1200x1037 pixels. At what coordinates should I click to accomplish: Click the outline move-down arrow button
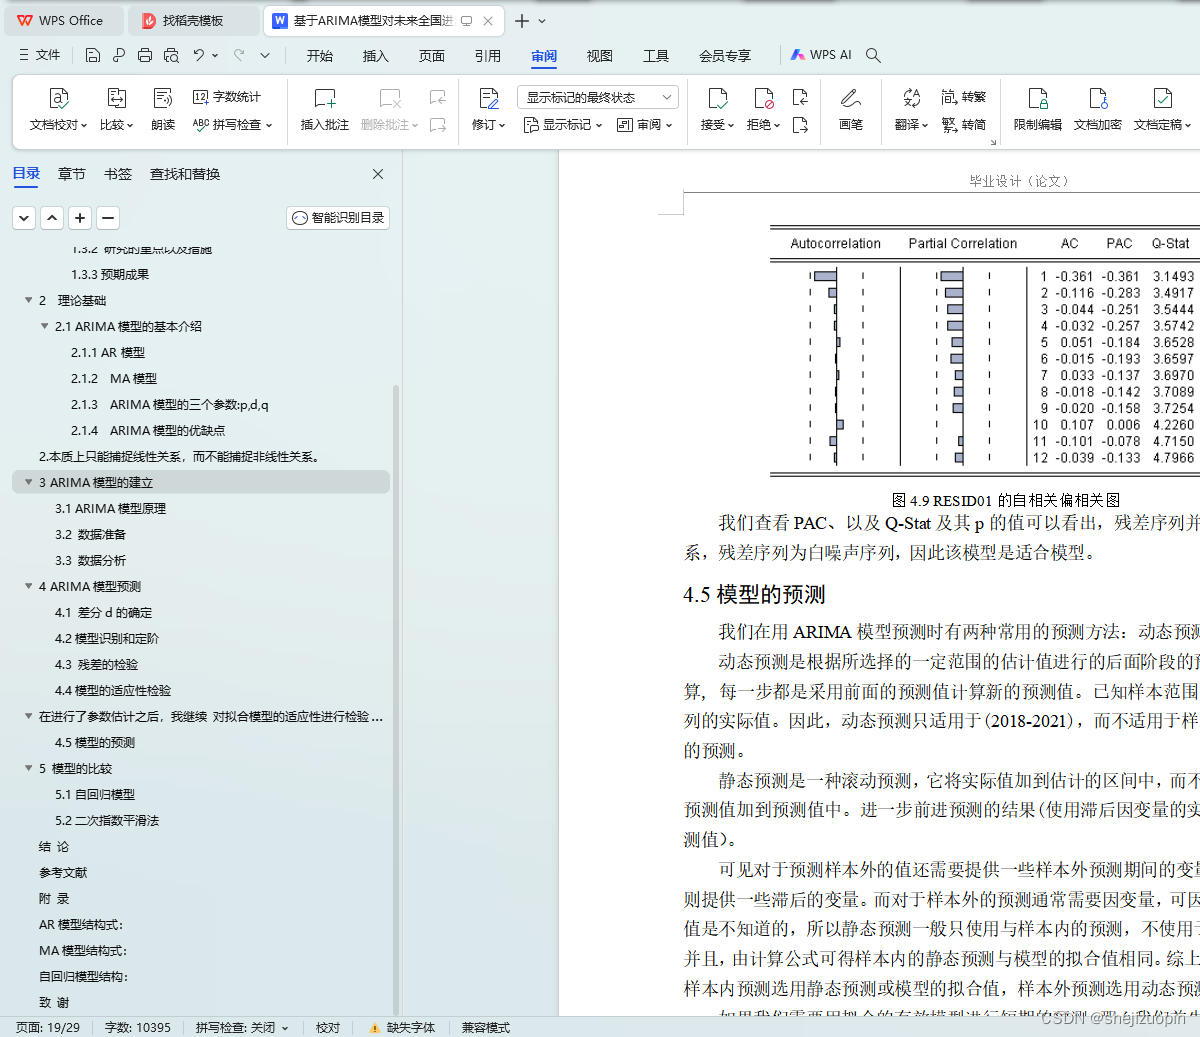(24, 217)
